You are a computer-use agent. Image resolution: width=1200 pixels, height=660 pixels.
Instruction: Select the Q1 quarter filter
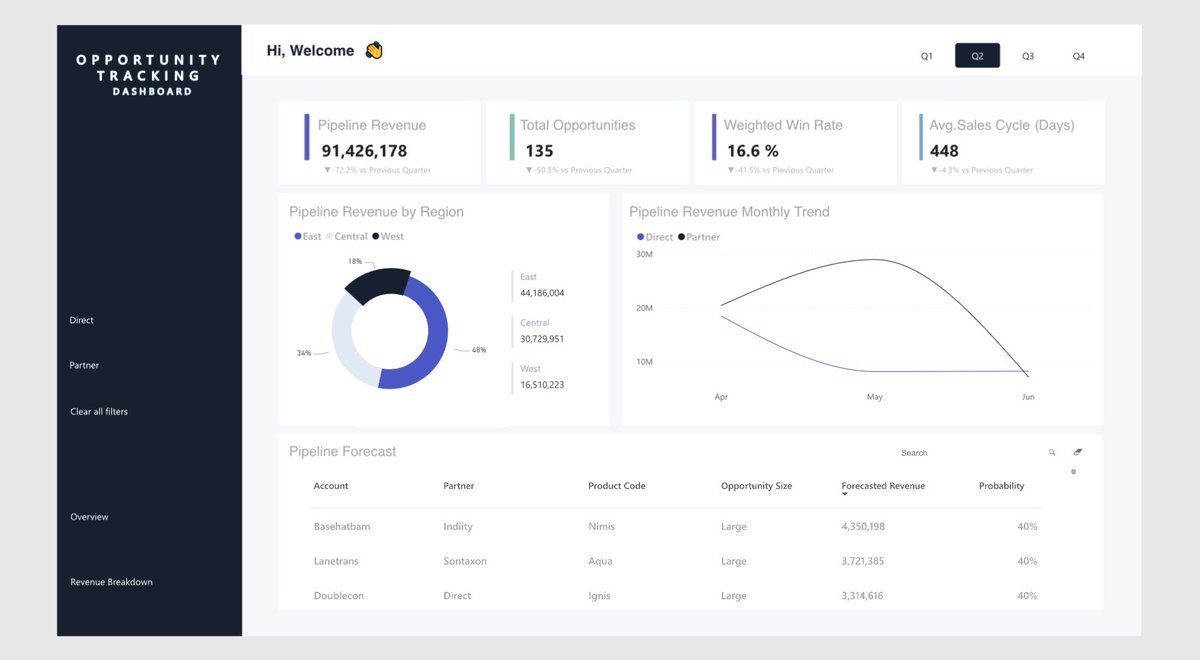pos(927,56)
